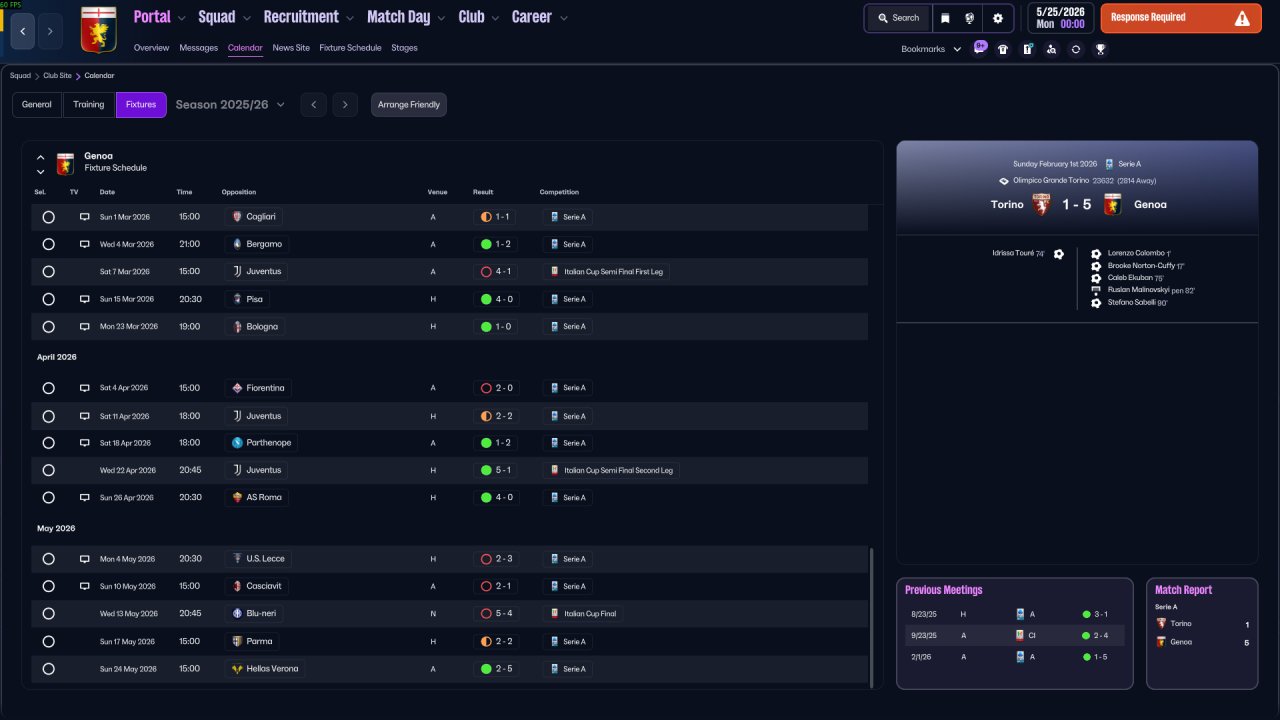
Task: Switch to the General calendar view
Action: tap(37, 105)
